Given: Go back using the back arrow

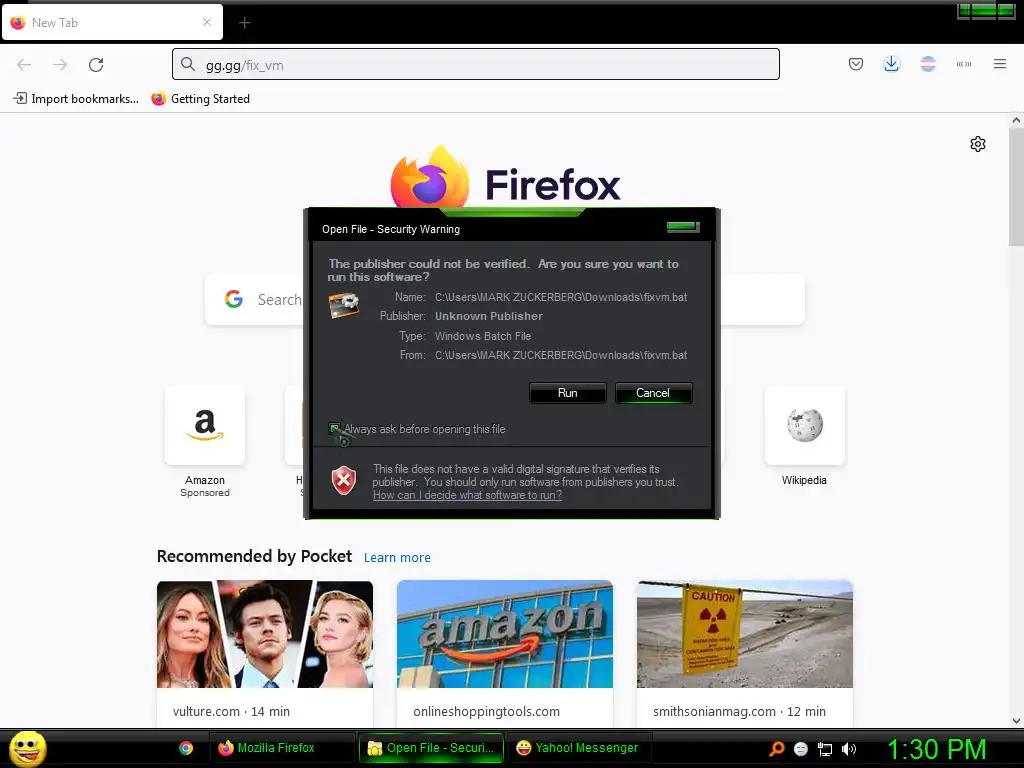Looking at the screenshot, I should click(x=24, y=65).
